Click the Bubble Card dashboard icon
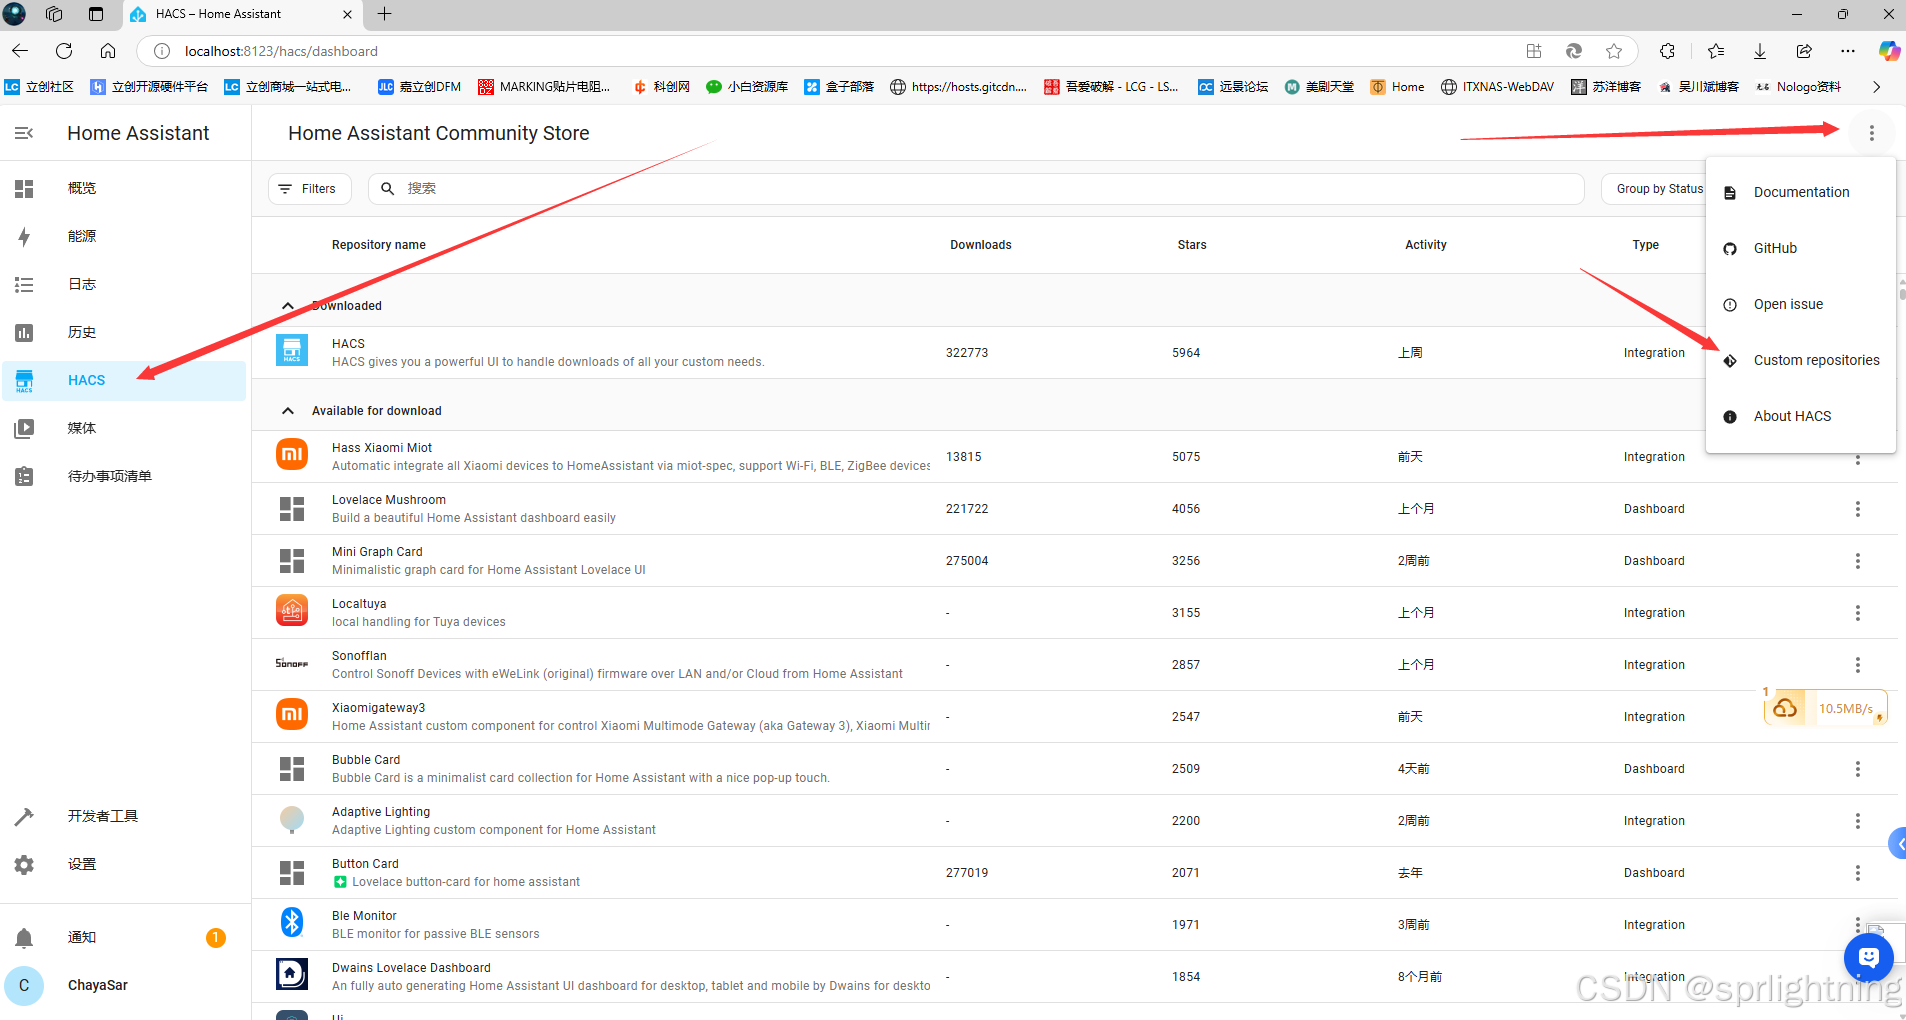 [292, 768]
